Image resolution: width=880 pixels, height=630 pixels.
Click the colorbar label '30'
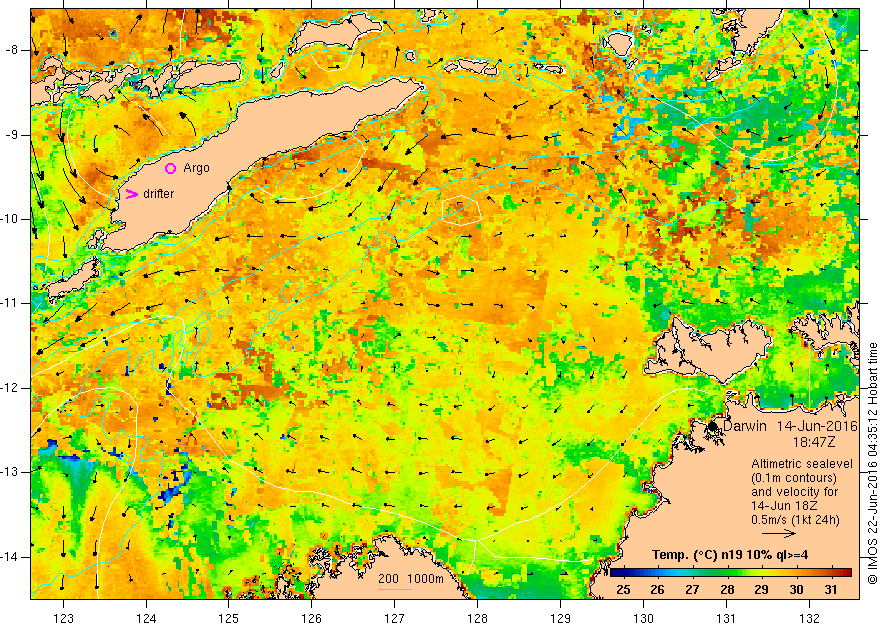pyautogui.click(x=796, y=590)
